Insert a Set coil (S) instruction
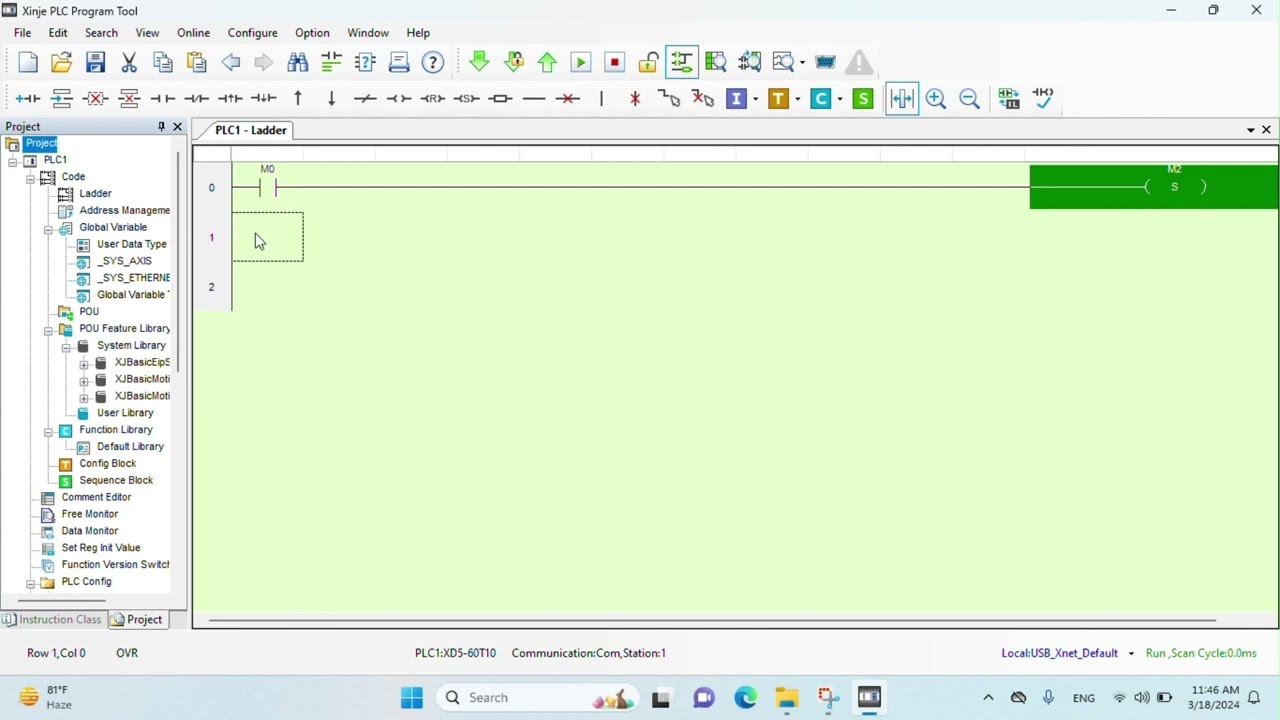This screenshot has width=1280, height=720. pyautogui.click(x=467, y=98)
